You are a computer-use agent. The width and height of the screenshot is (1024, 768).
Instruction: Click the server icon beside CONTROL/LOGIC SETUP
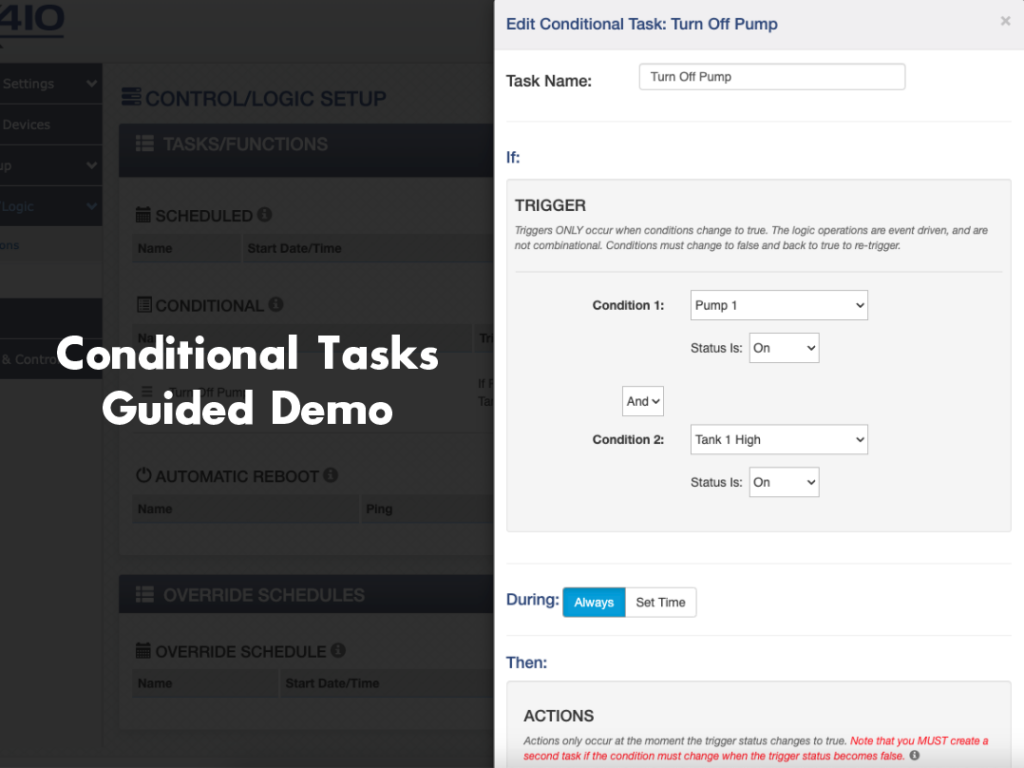(131, 97)
